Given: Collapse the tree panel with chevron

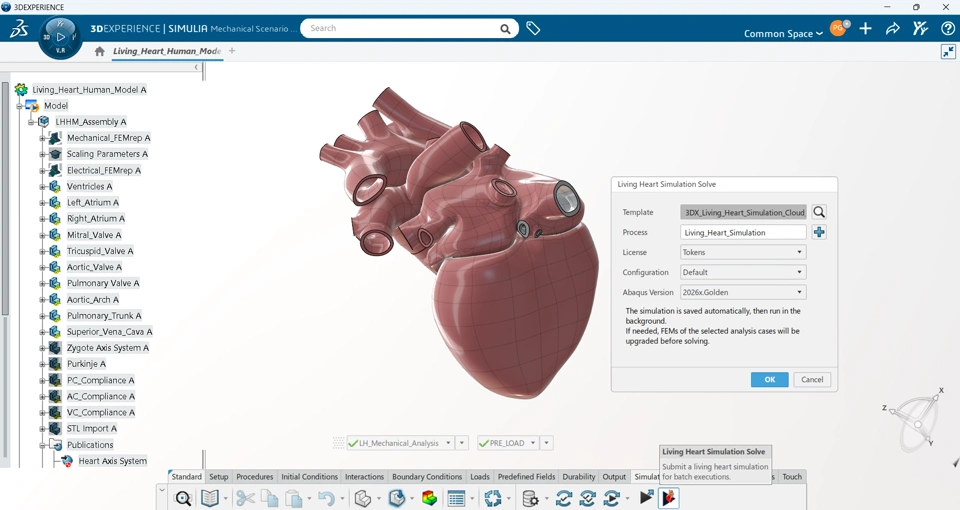Looking at the screenshot, I should tap(196, 67).
